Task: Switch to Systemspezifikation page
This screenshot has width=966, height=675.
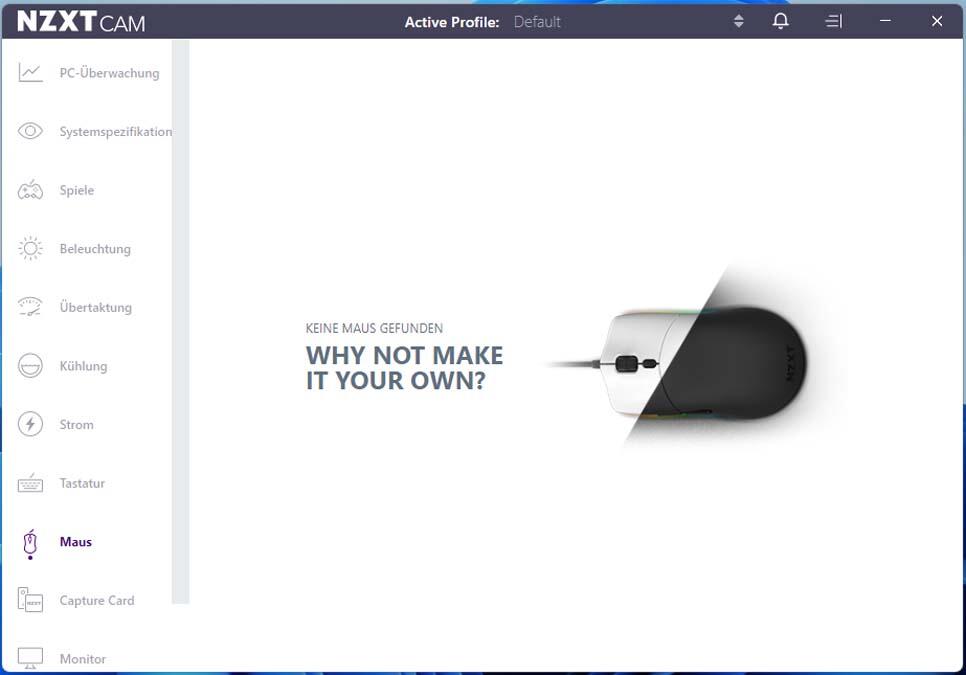Action: pyautogui.click(x=116, y=131)
